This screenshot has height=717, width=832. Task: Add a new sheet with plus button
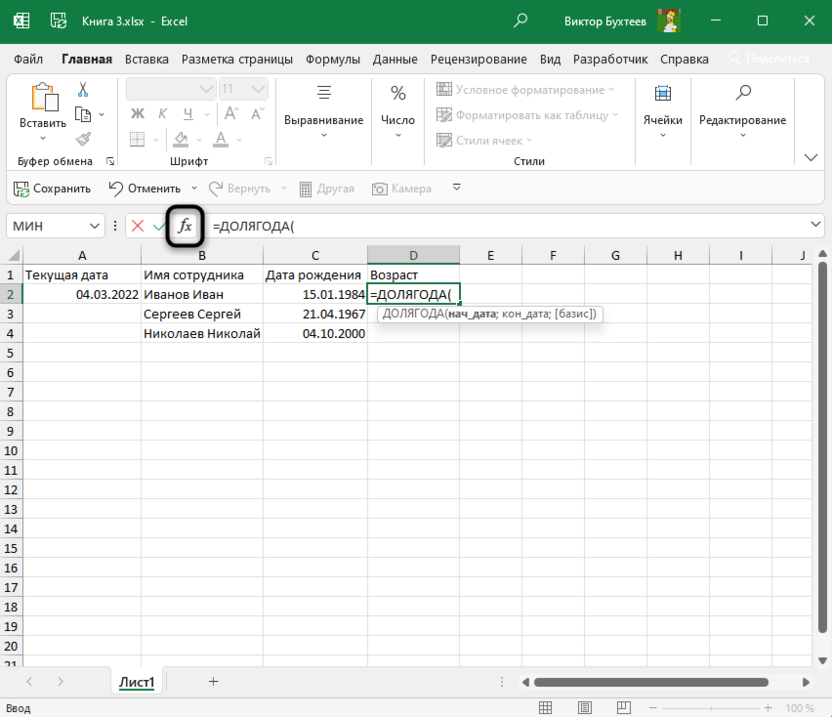pos(213,681)
